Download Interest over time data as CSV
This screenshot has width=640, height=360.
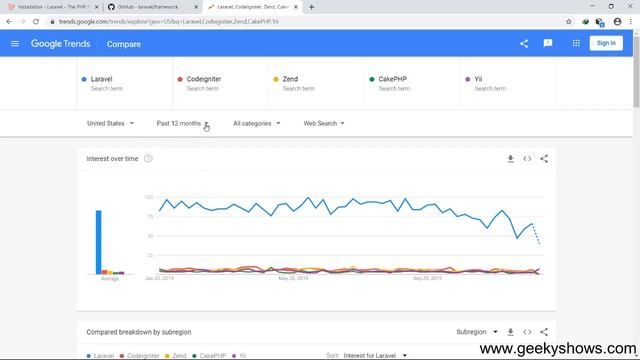point(510,159)
